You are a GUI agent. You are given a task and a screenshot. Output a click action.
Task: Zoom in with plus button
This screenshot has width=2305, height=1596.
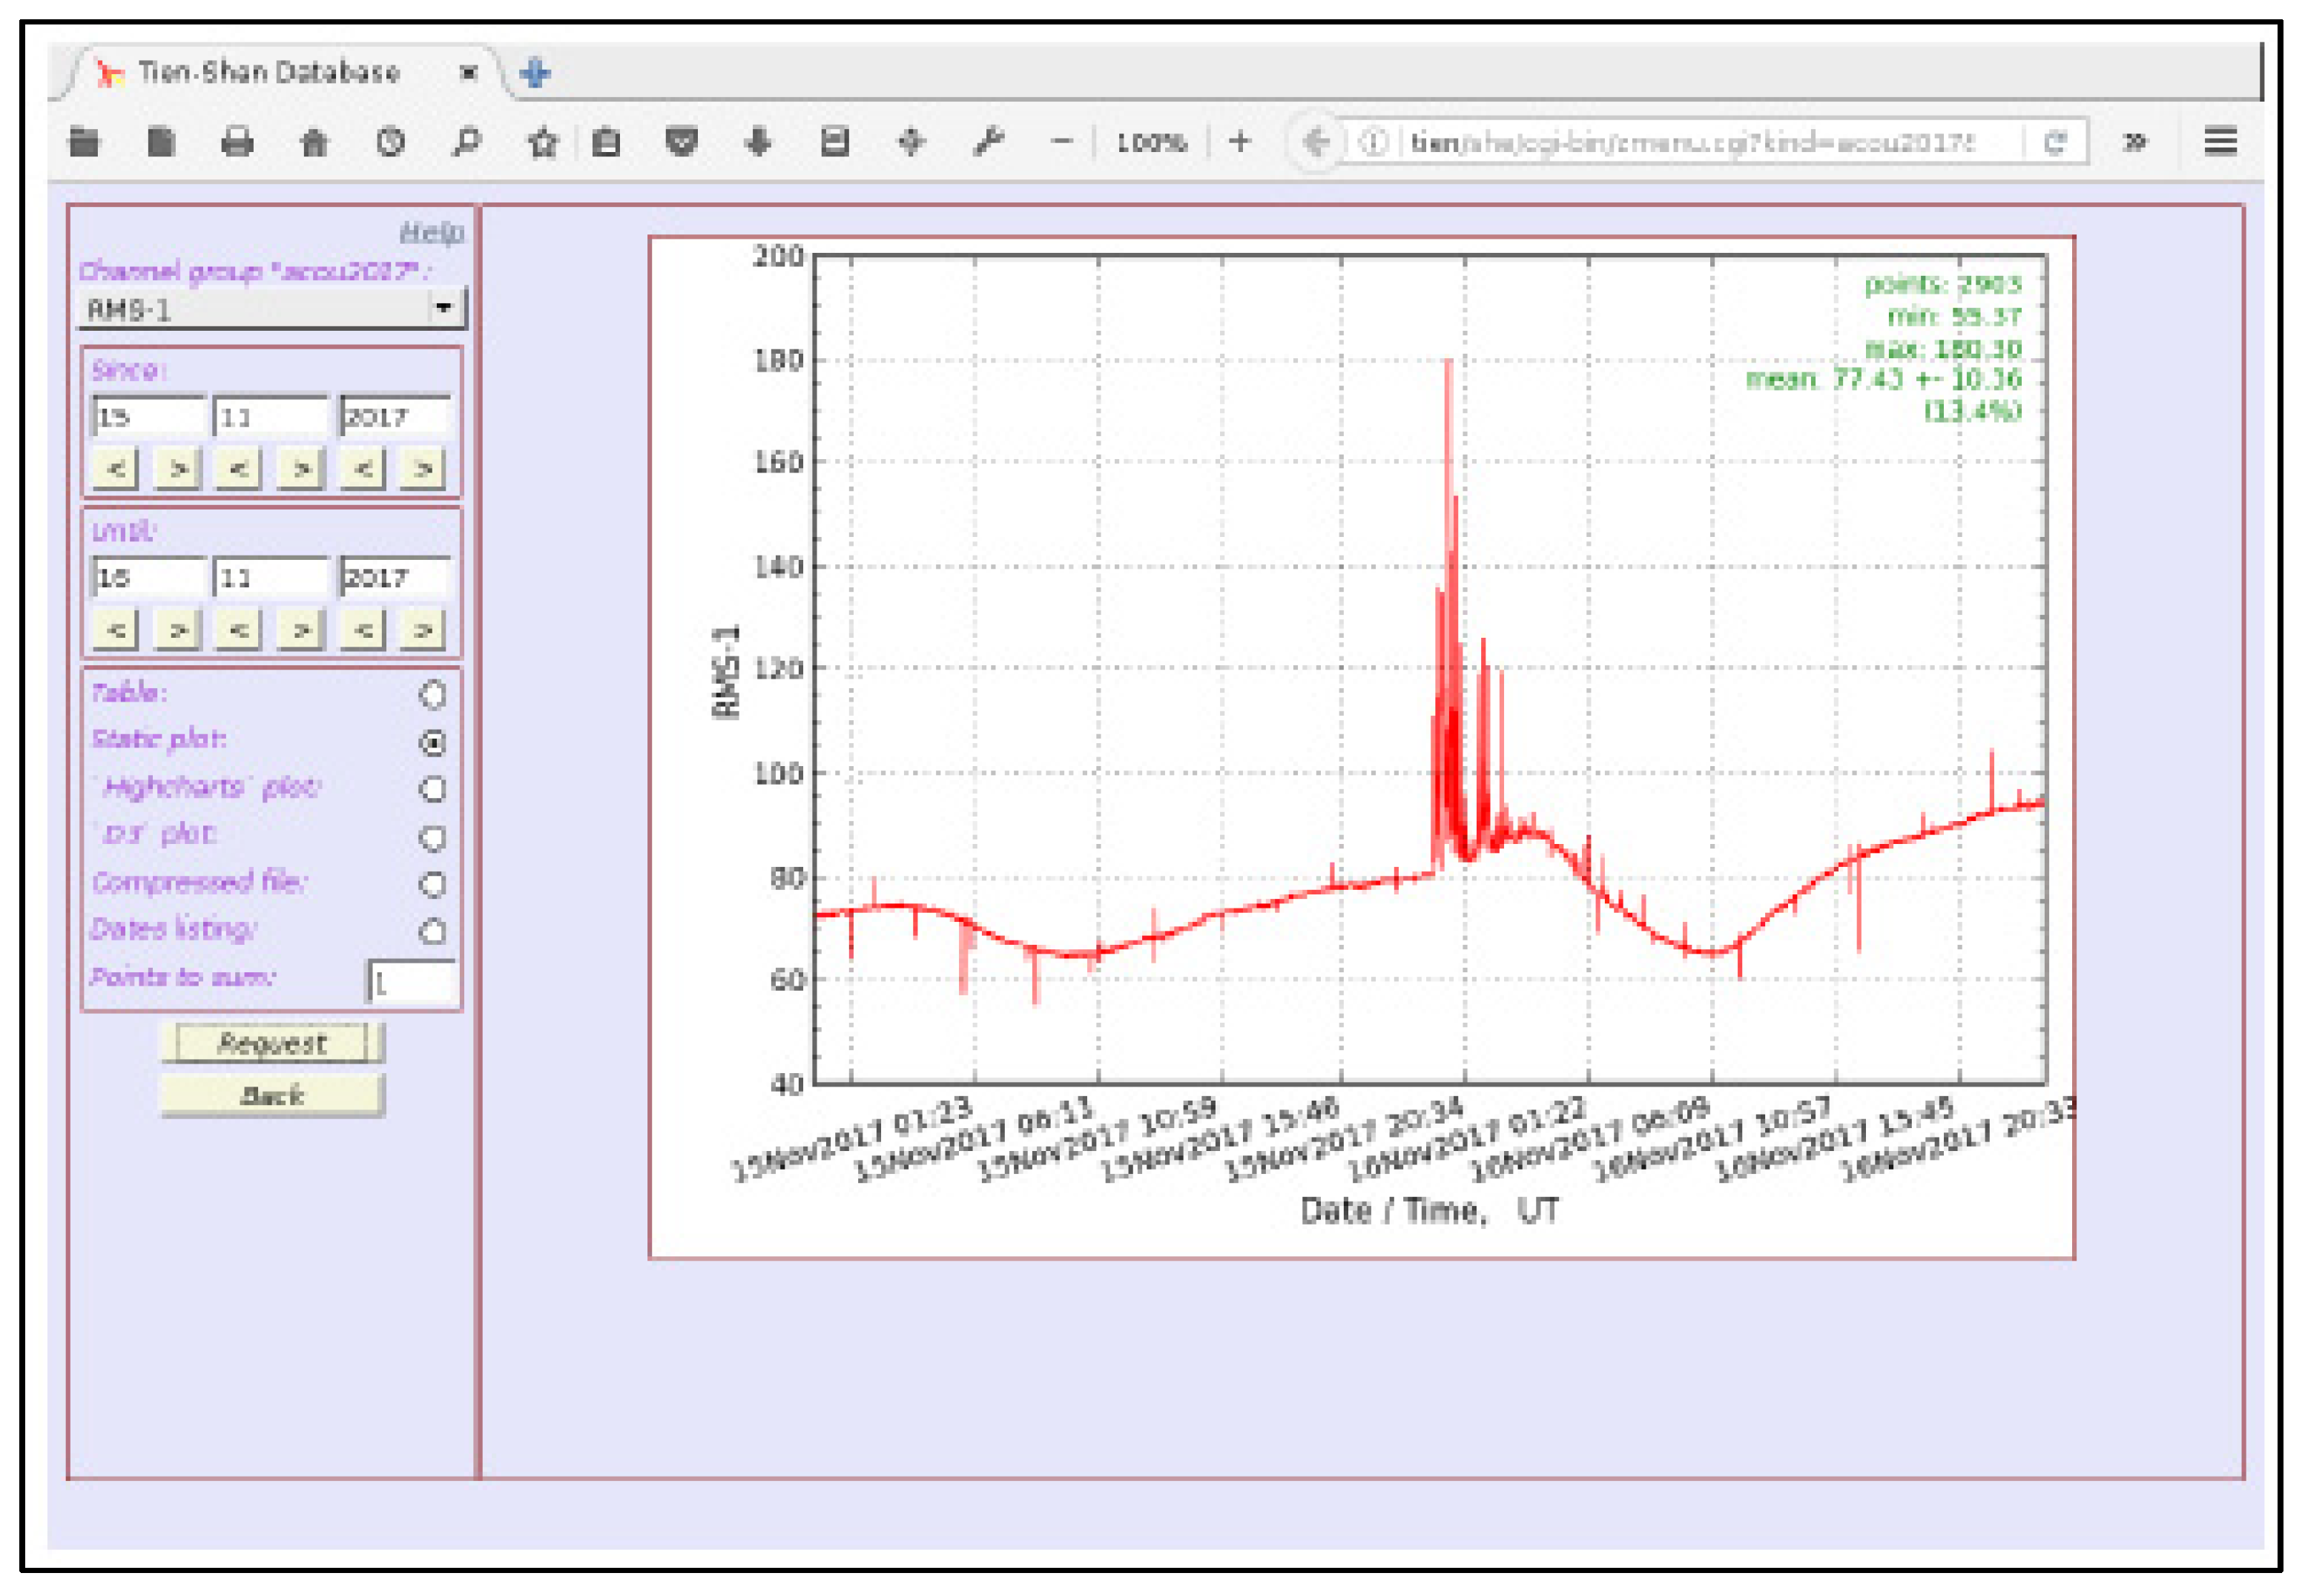coord(1240,142)
